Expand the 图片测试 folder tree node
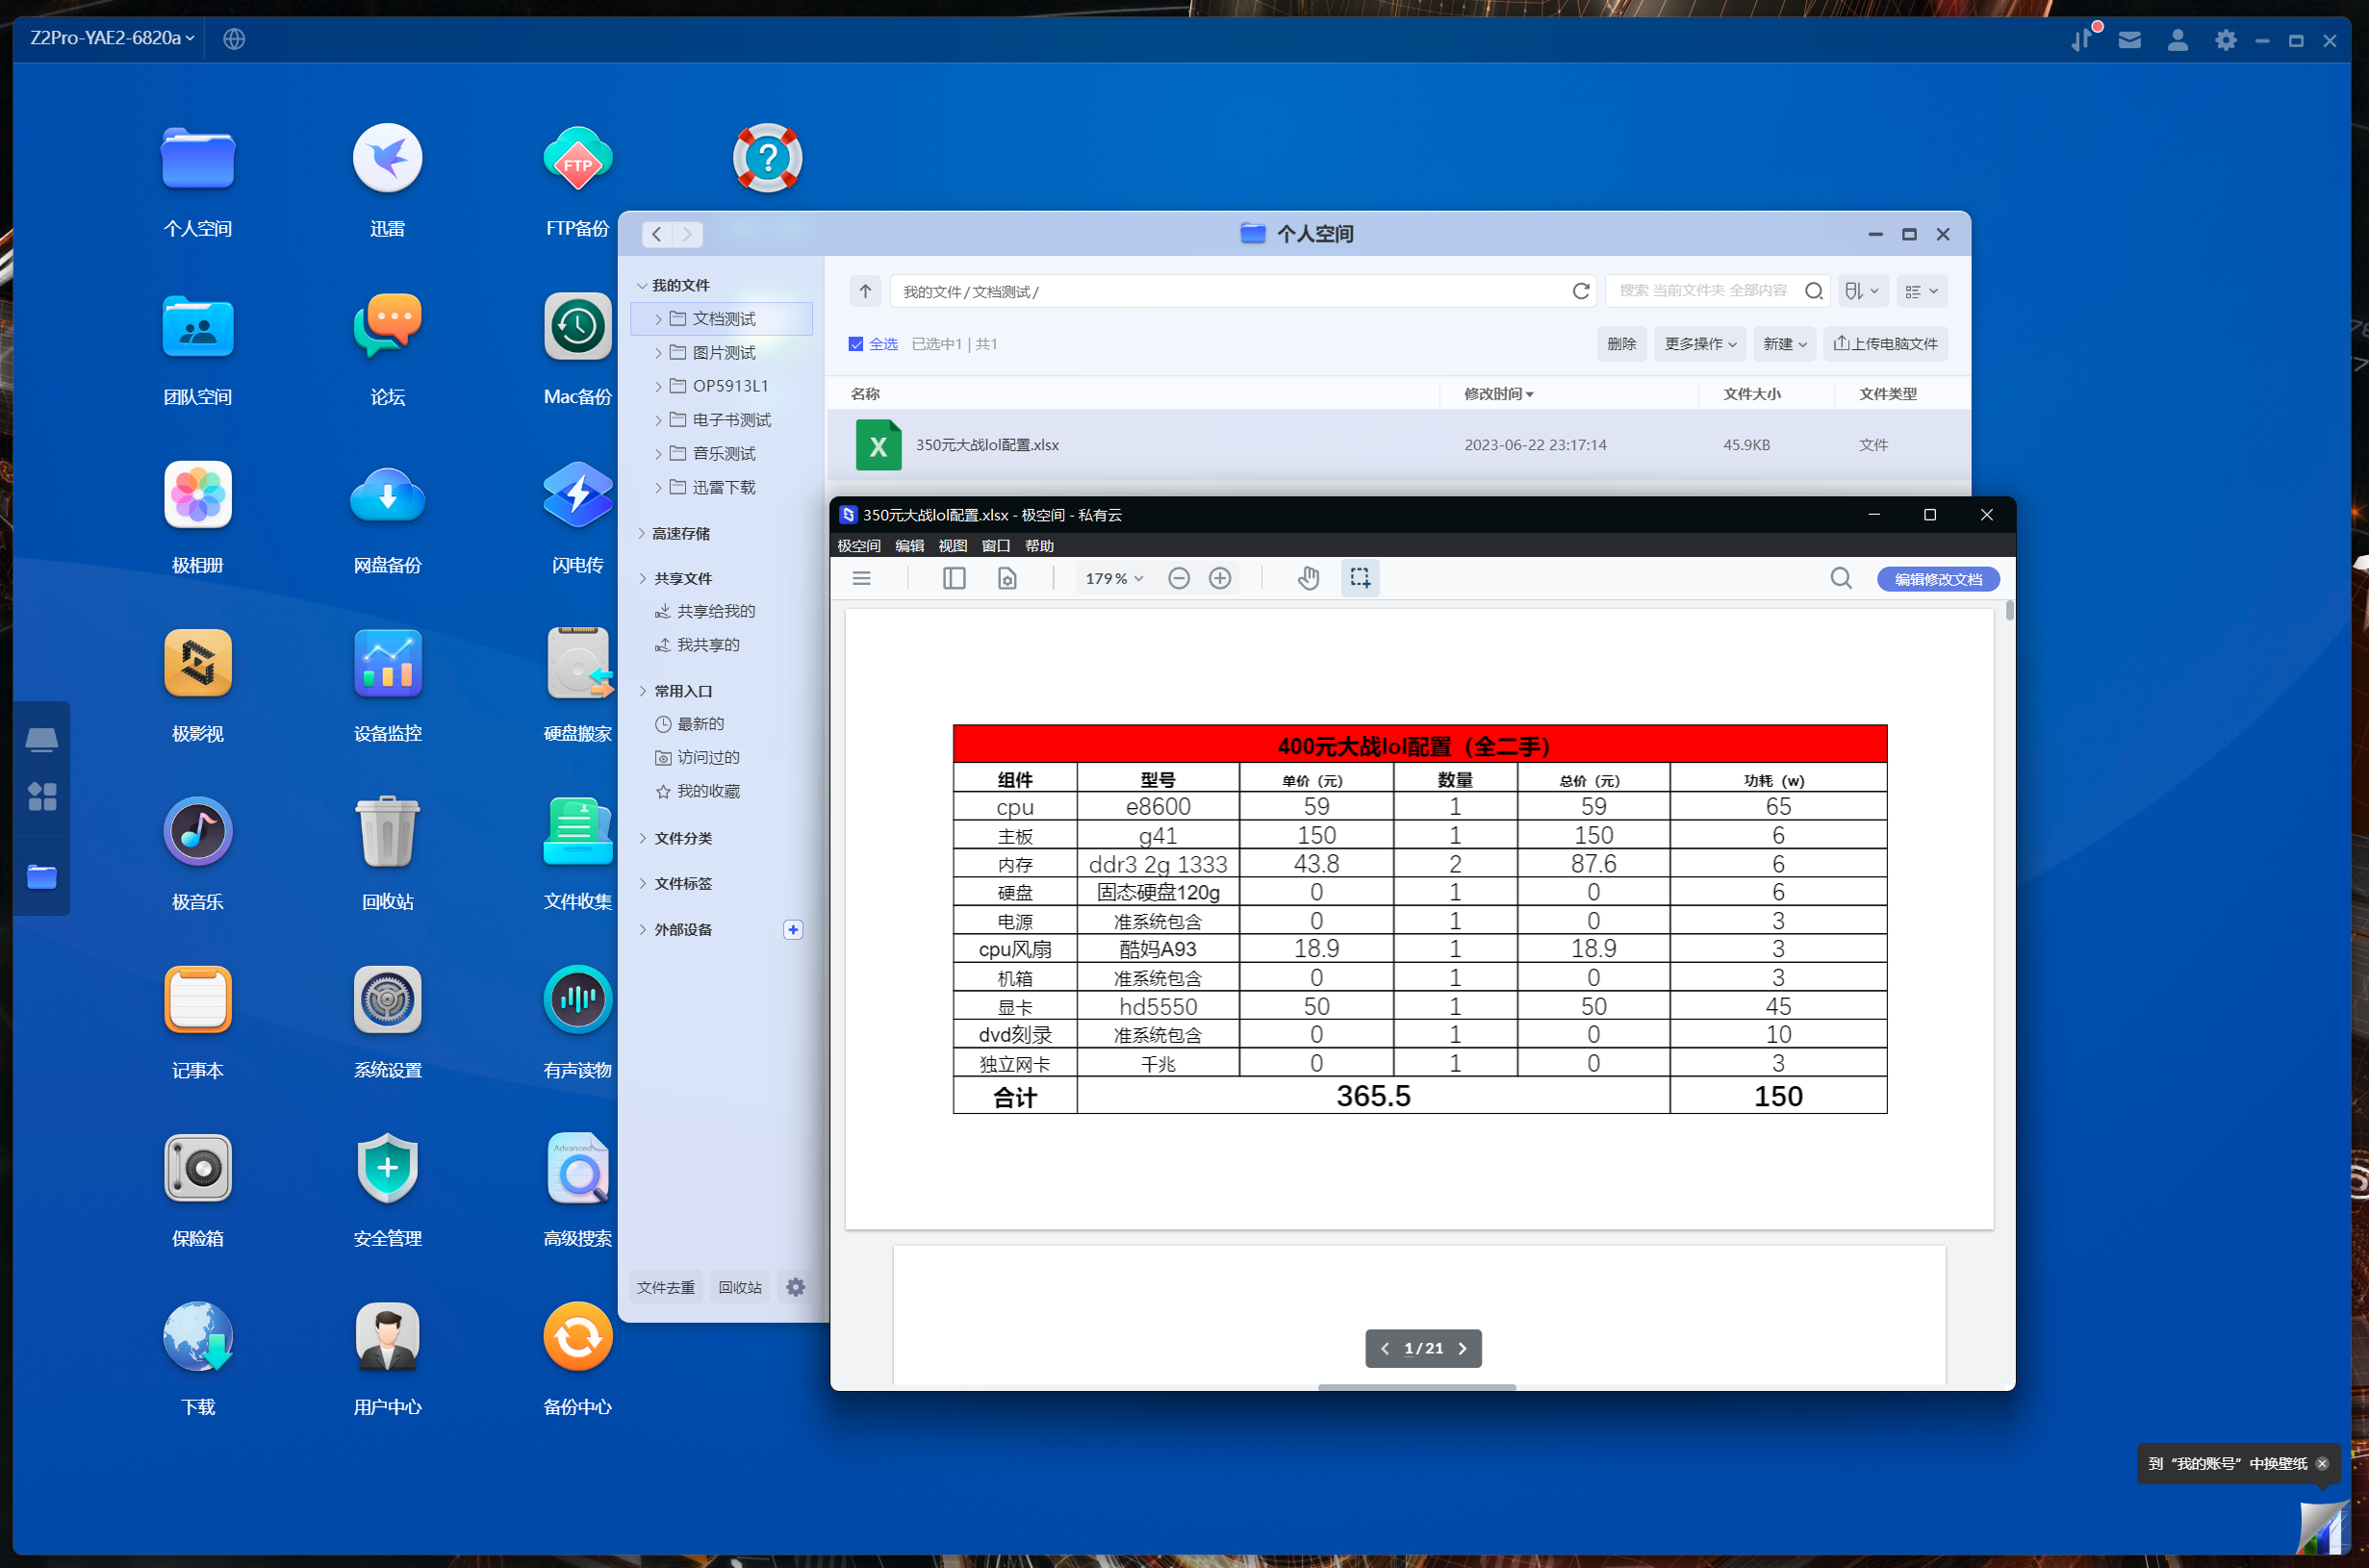Image resolution: width=2369 pixels, height=1568 pixels. pos(658,353)
